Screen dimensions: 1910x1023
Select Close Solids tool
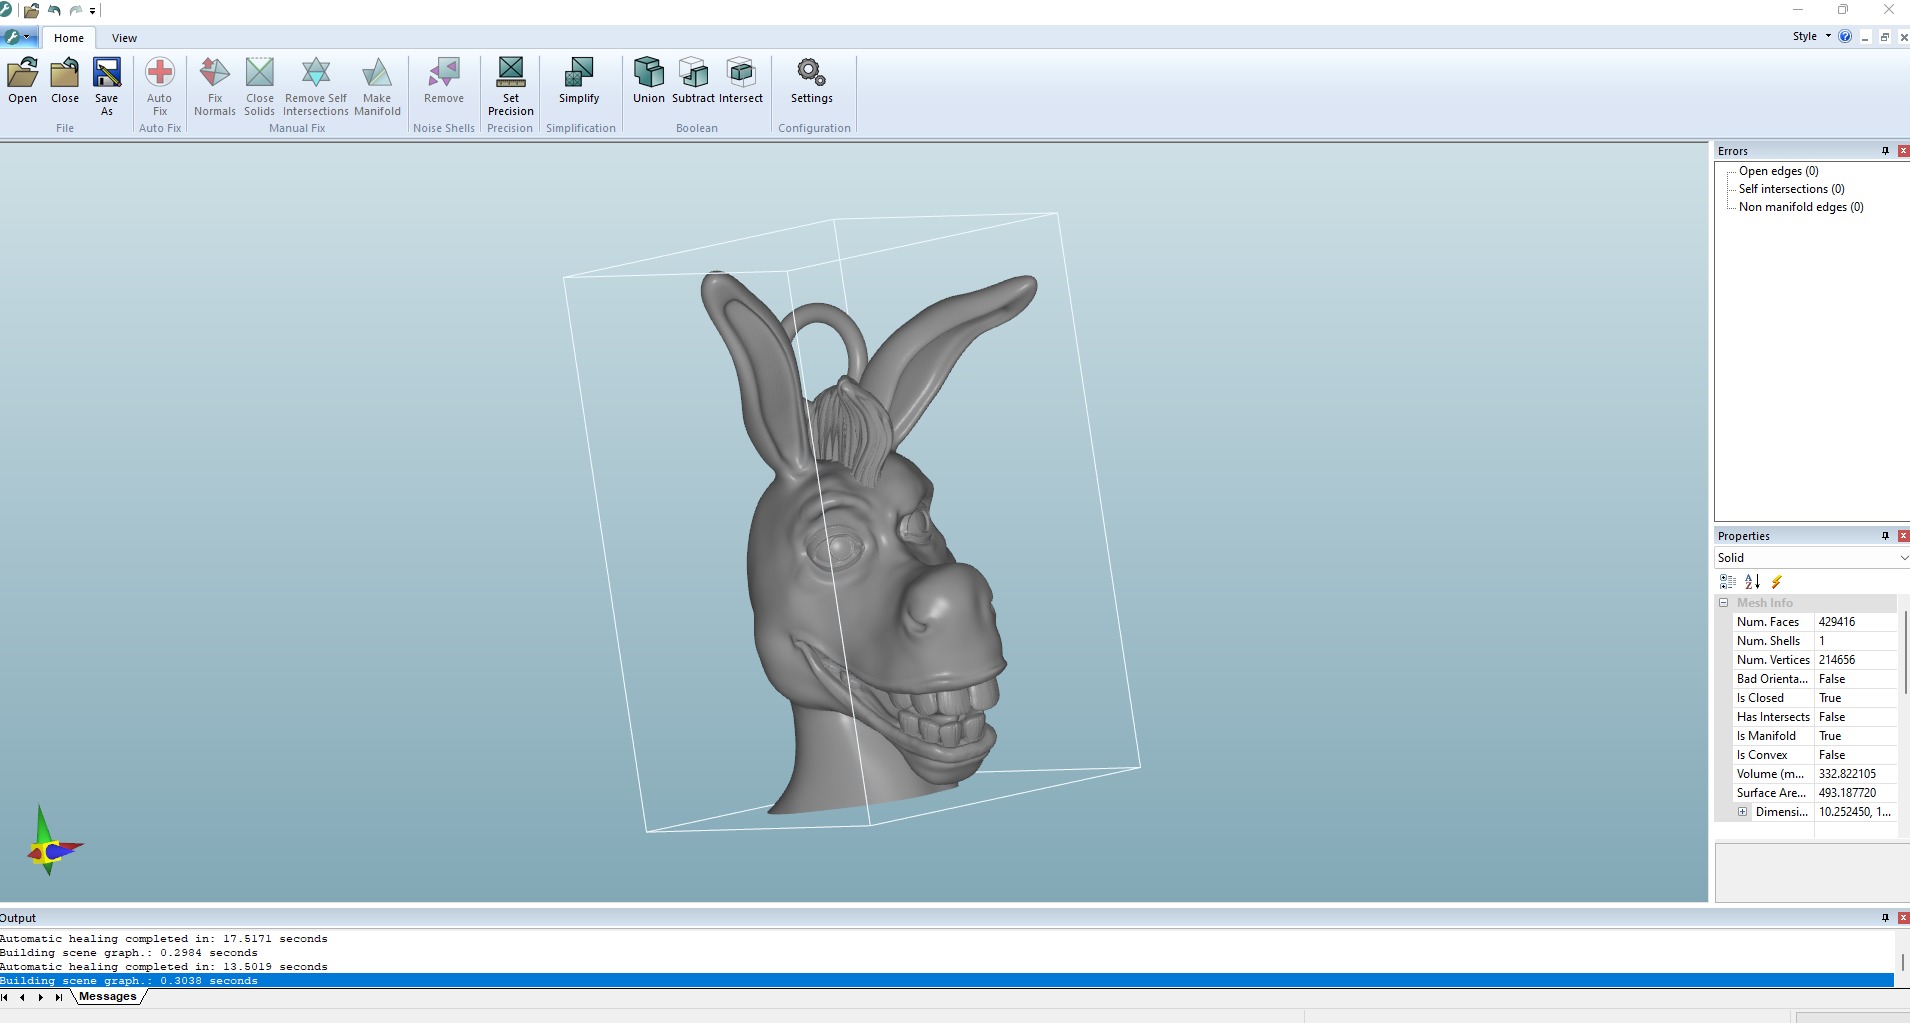click(x=260, y=86)
